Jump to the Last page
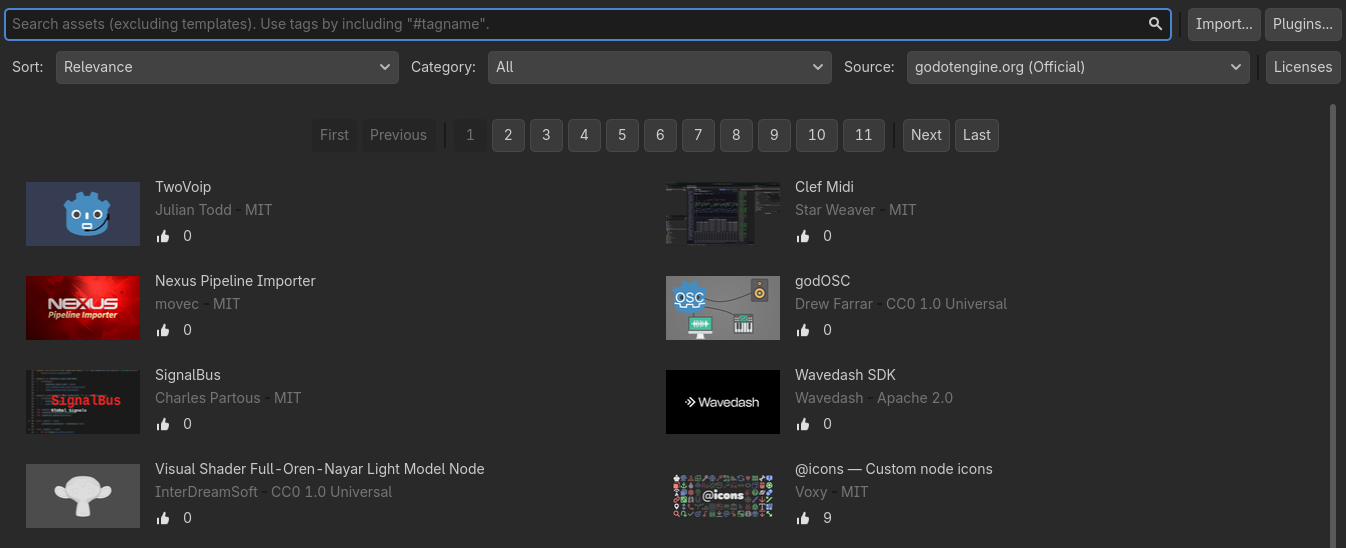Image resolution: width=1346 pixels, height=548 pixels. click(977, 135)
